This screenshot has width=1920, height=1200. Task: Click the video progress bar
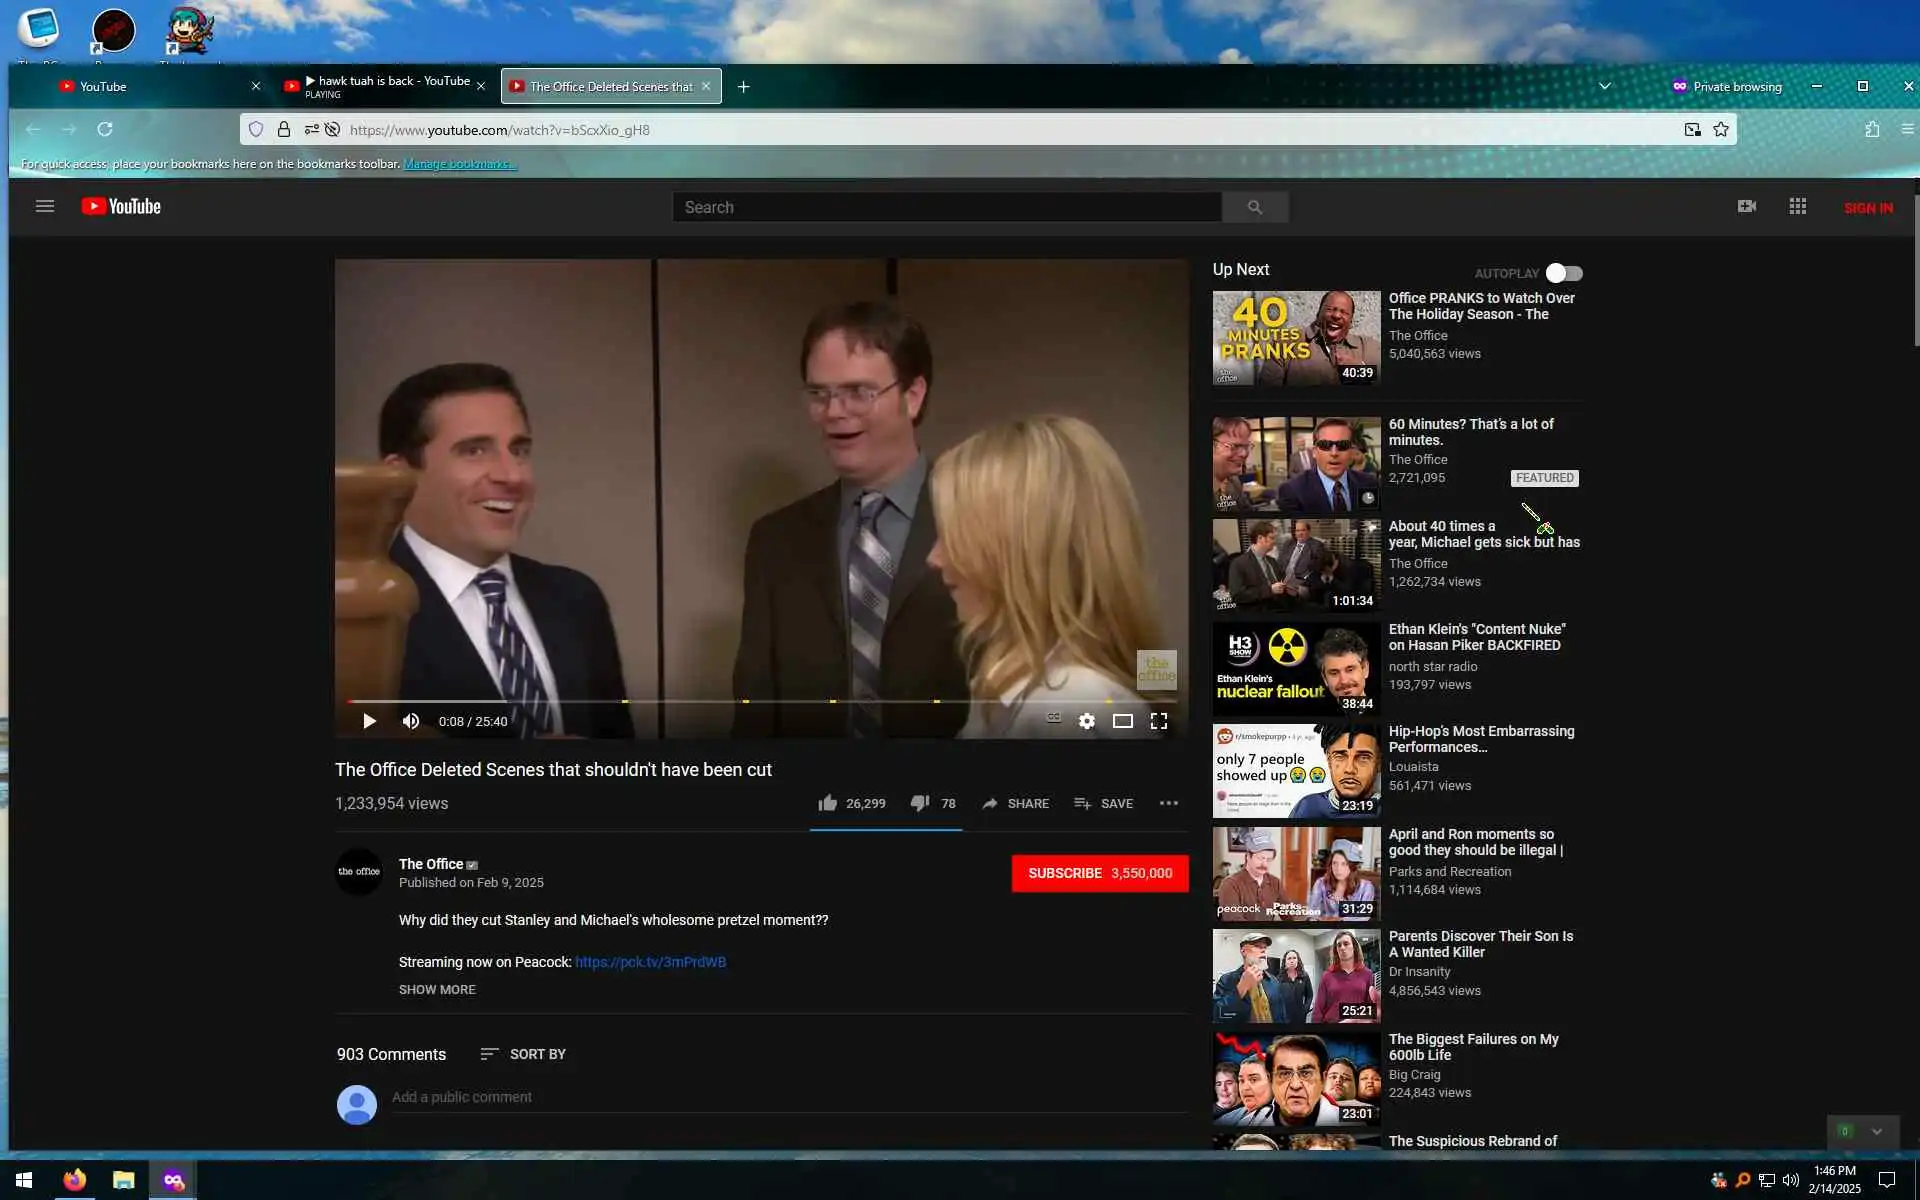[760, 701]
